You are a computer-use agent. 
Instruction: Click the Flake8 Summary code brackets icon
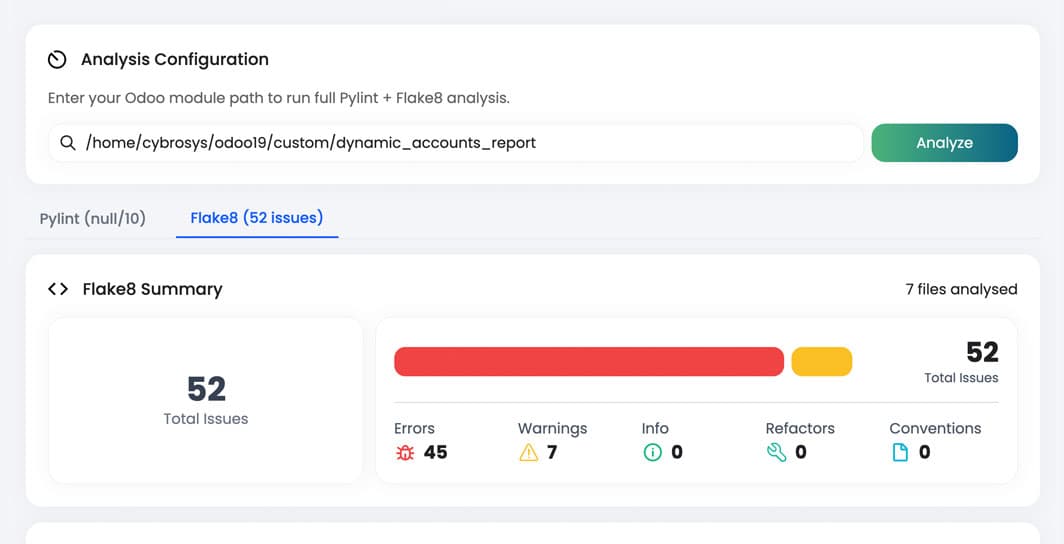58,289
